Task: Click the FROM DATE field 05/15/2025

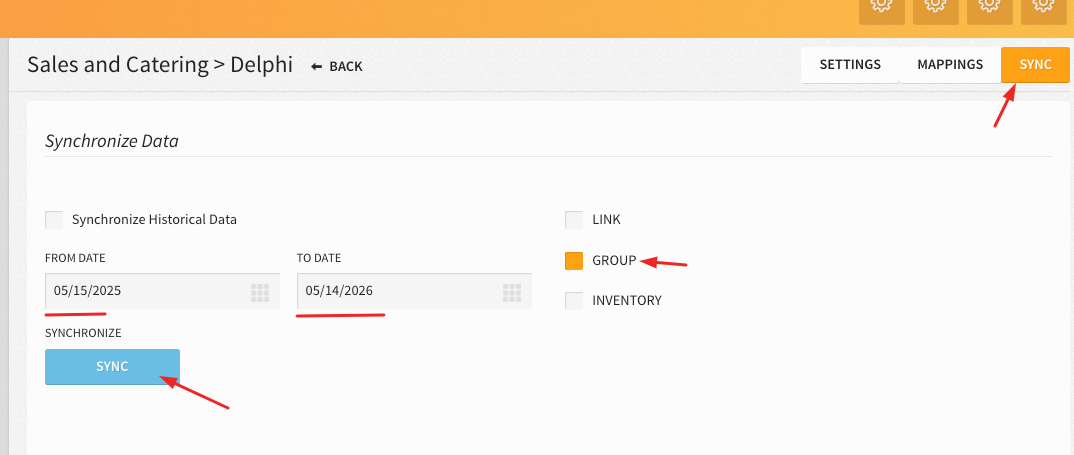Action: pos(162,291)
